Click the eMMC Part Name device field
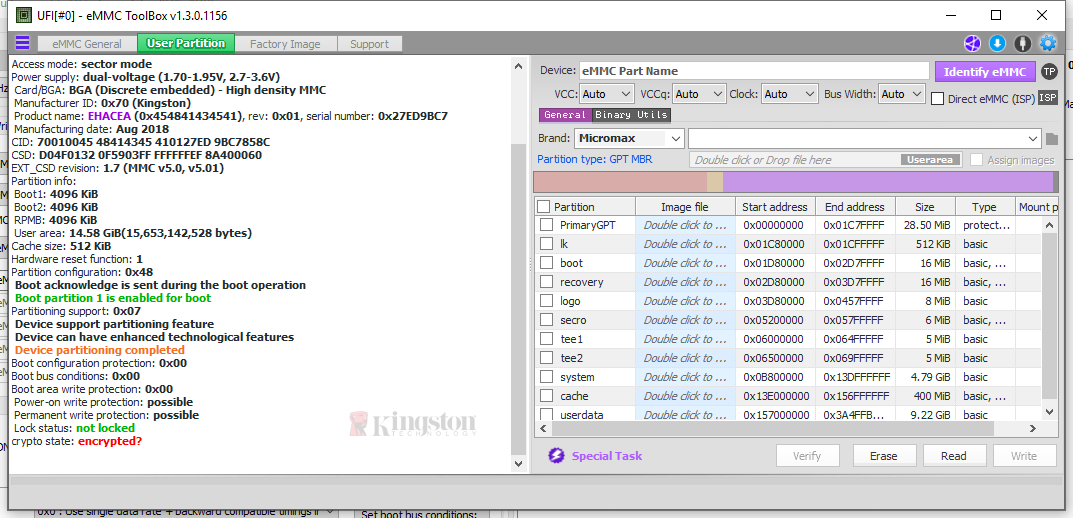 click(x=755, y=71)
